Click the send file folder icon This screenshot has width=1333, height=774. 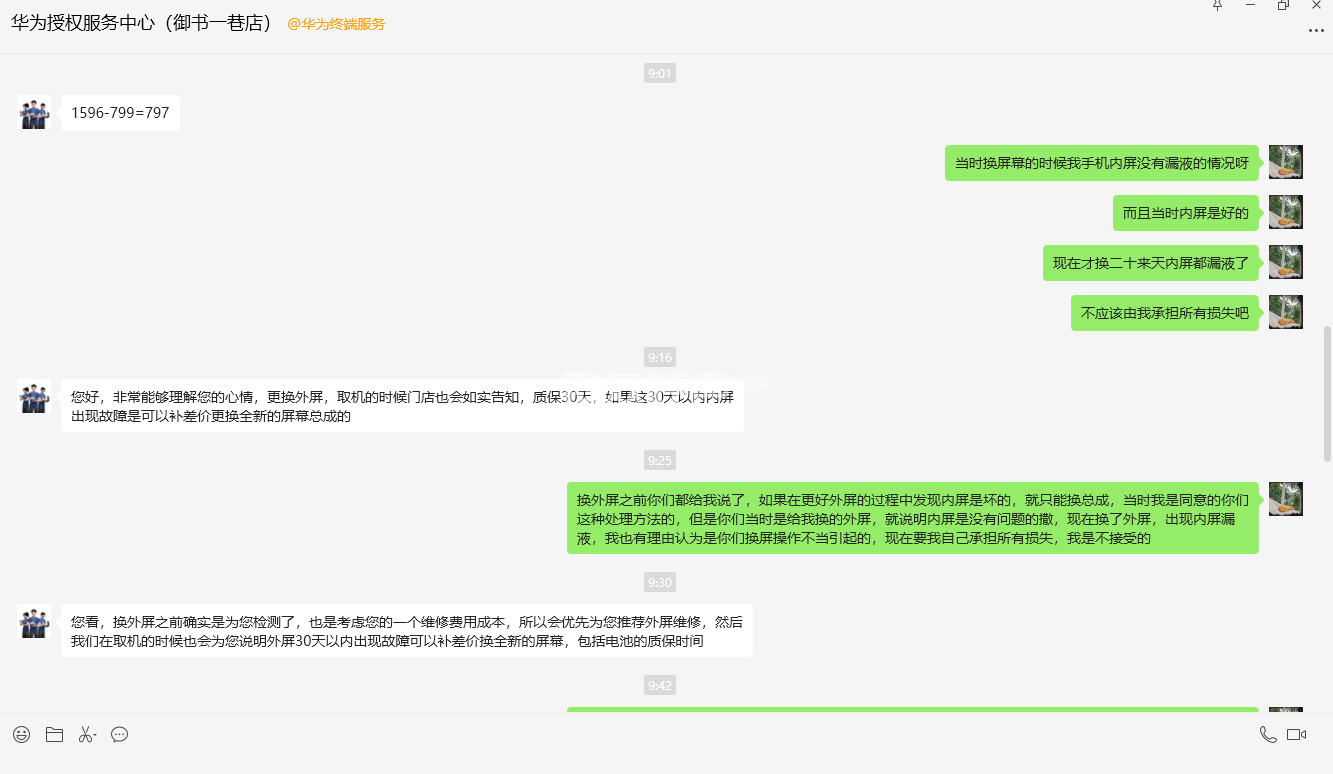tap(54, 735)
